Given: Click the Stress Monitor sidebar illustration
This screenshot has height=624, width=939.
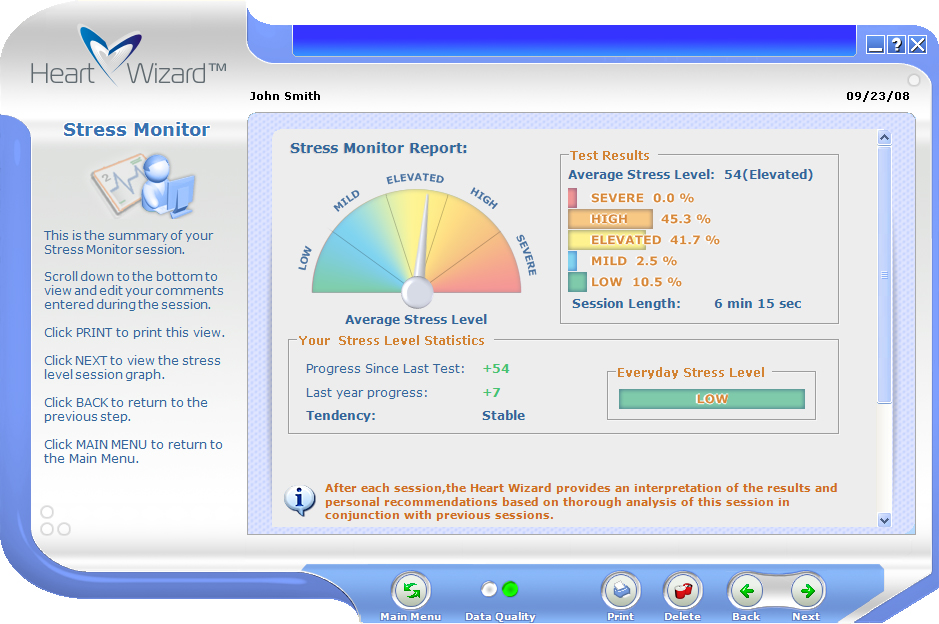Looking at the screenshot, I should pyautogui.click(x=142, y=184).
